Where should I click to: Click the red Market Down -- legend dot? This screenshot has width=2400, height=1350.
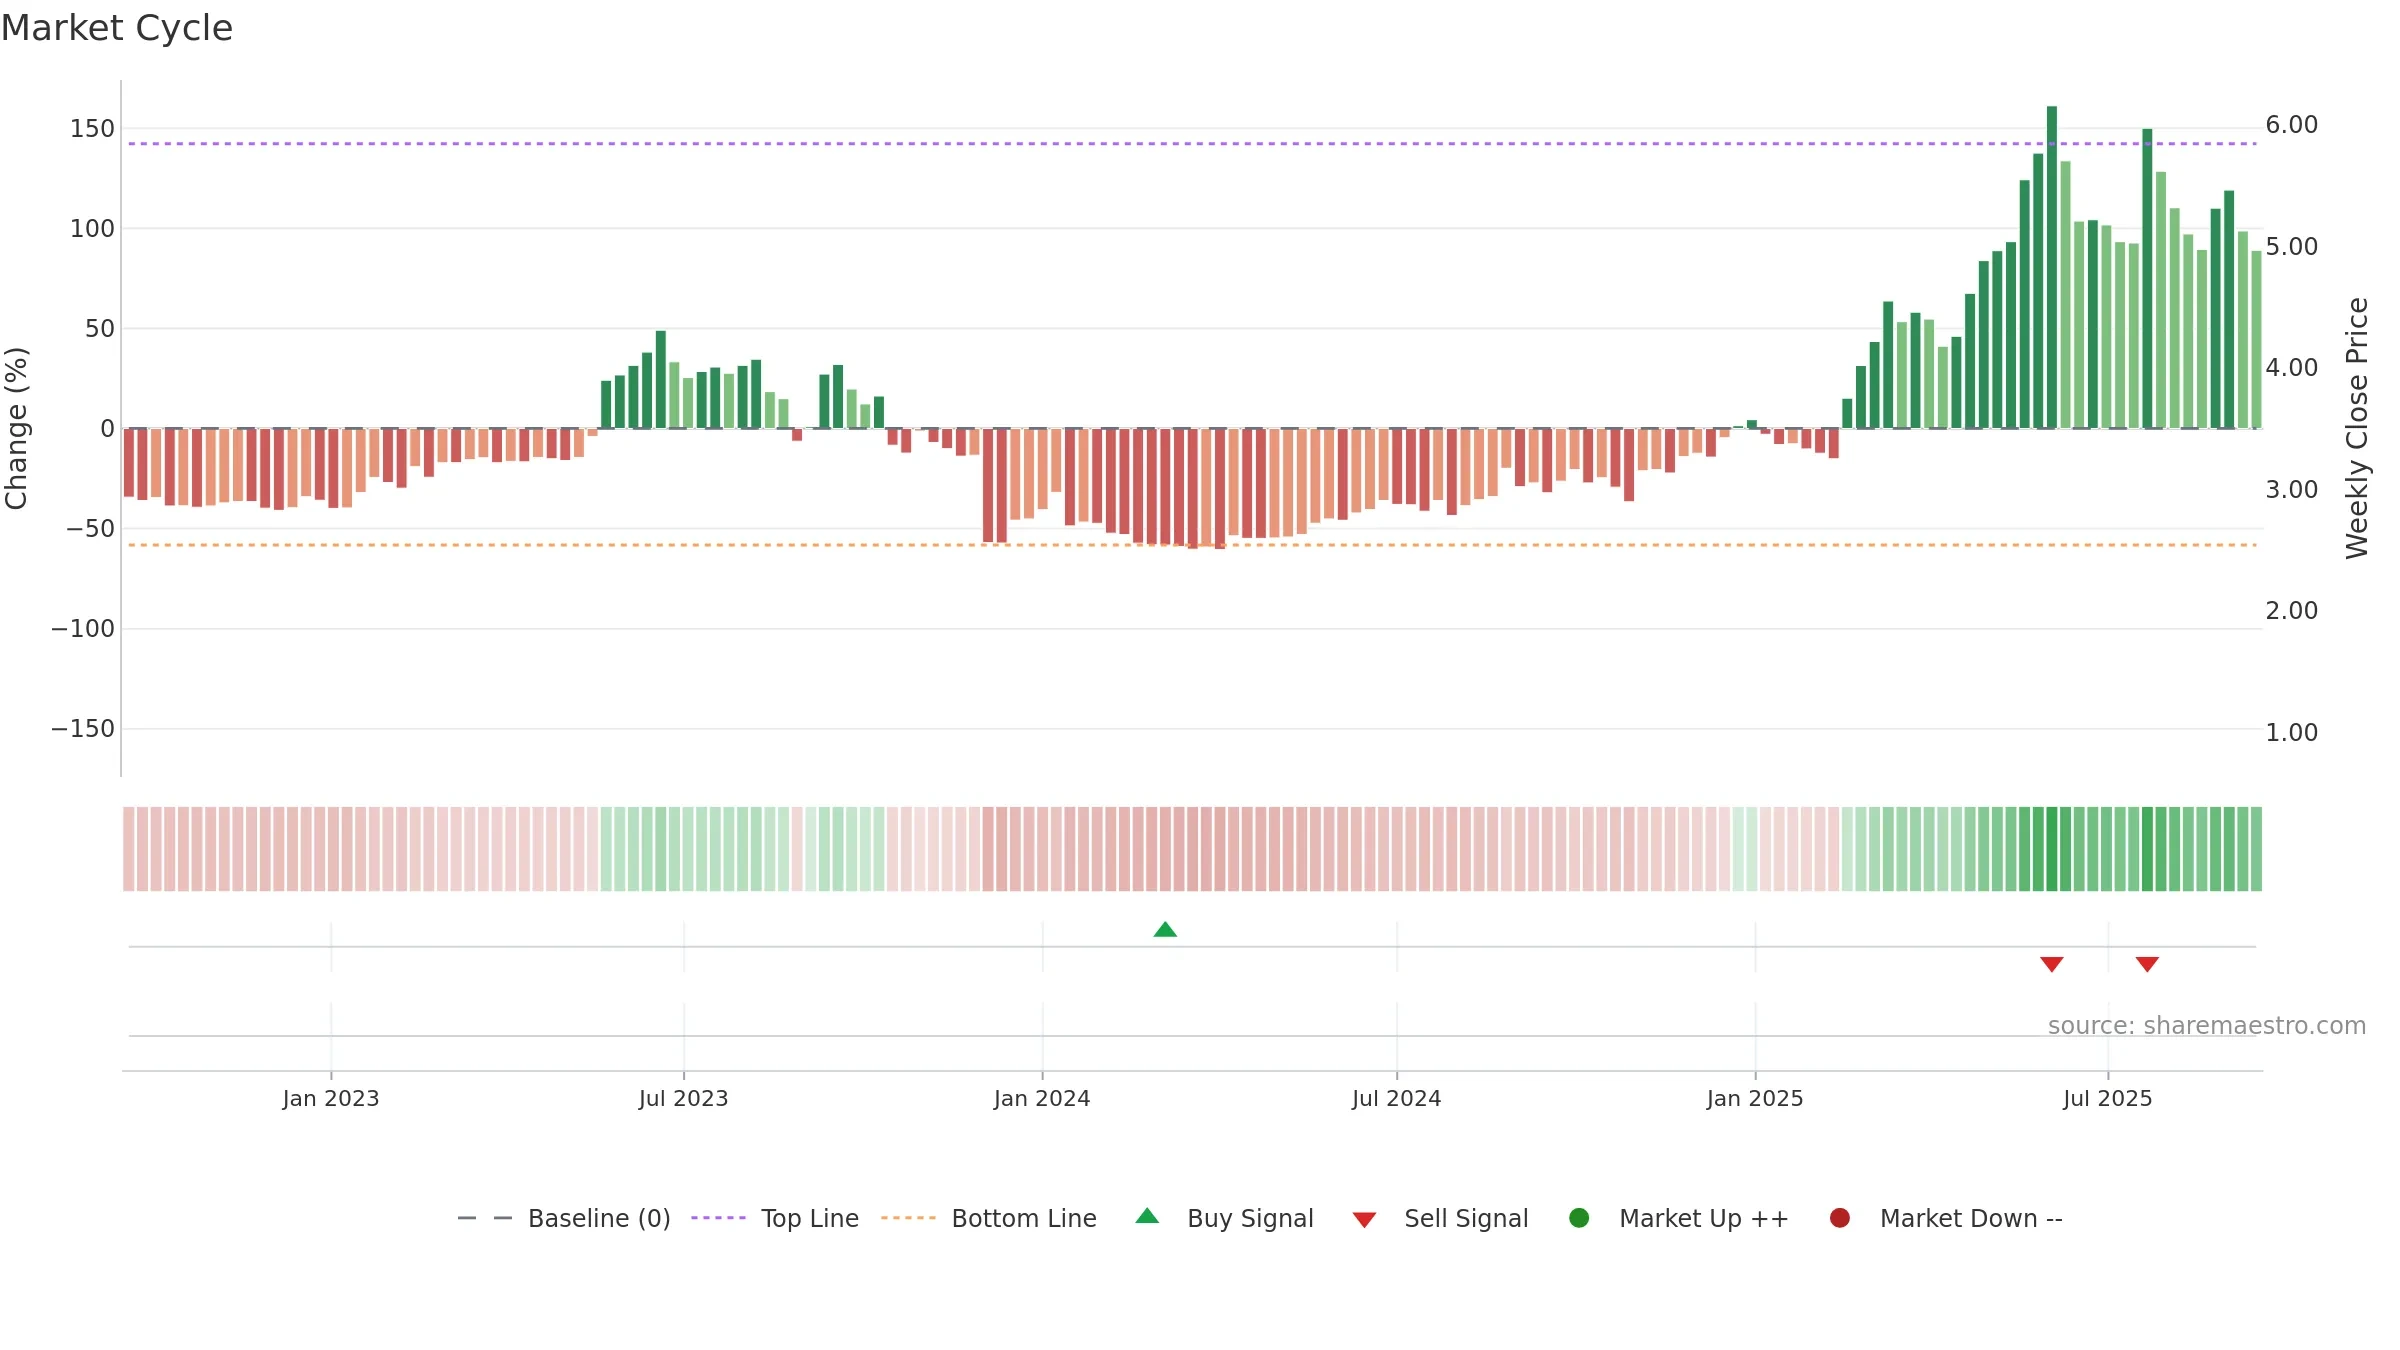pyautogui.click(x=1839, y=1217)
